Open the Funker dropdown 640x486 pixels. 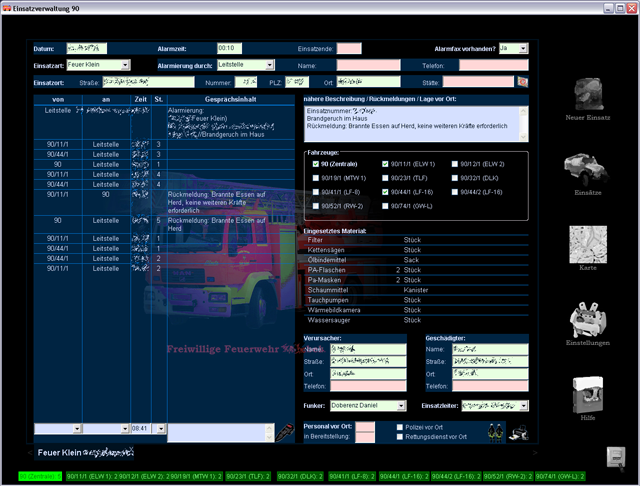(x=402, y=406)
